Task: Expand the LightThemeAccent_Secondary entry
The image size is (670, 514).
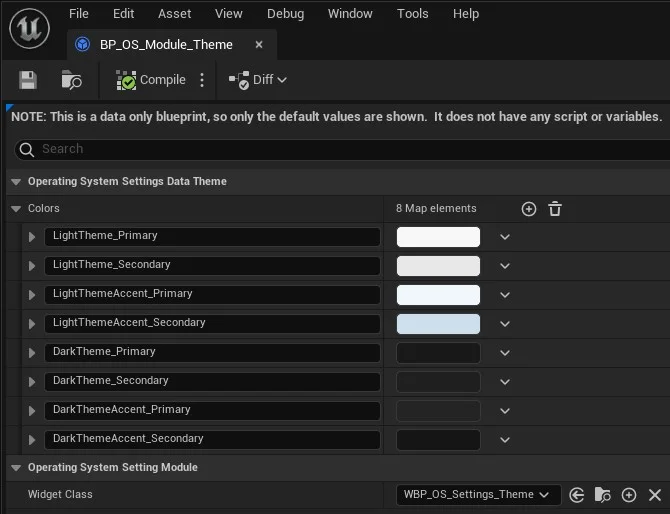Action: (32, 324)
